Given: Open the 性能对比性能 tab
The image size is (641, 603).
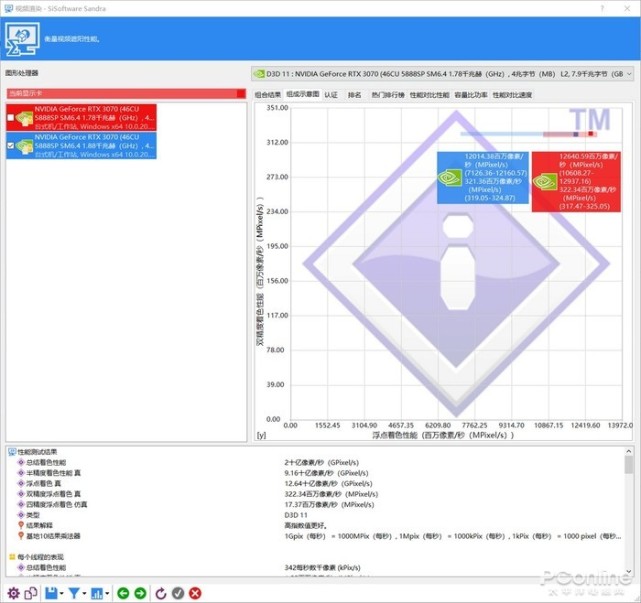Looking at the screenshot, I should coord(429,95).
